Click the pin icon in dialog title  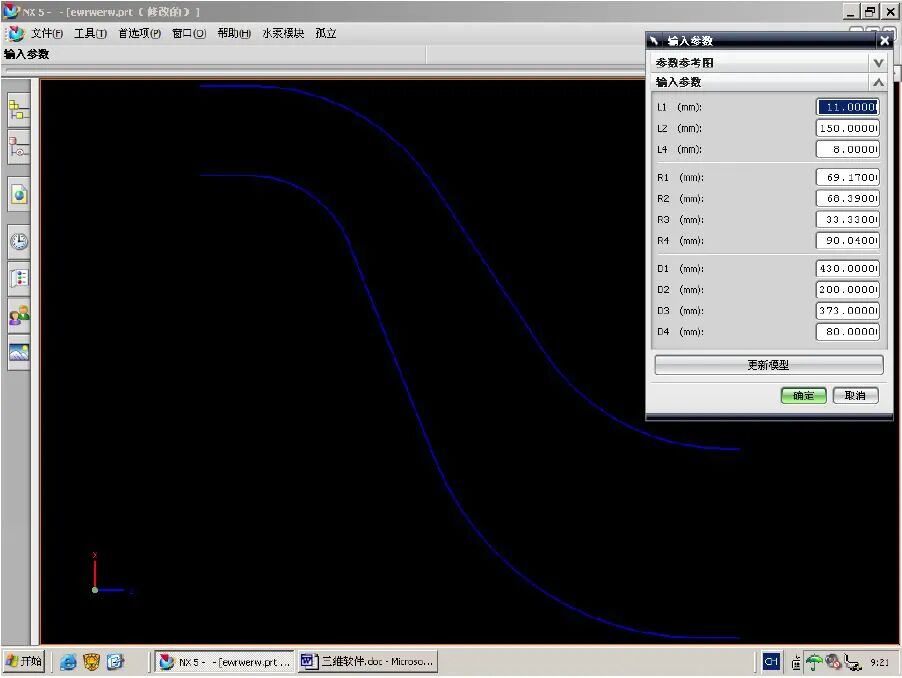click(654, 40)
